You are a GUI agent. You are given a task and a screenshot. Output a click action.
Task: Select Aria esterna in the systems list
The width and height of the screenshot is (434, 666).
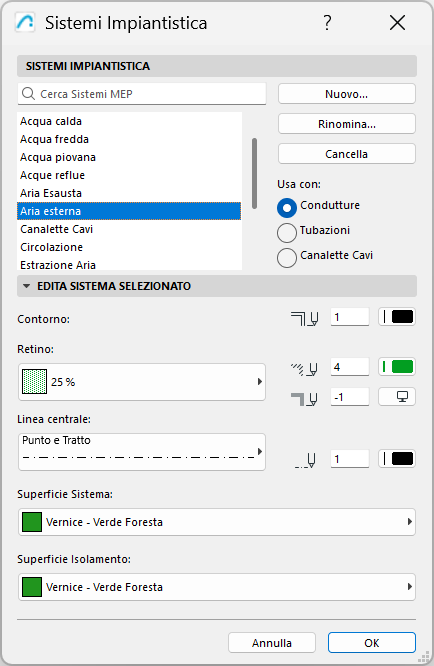point(129,211)
